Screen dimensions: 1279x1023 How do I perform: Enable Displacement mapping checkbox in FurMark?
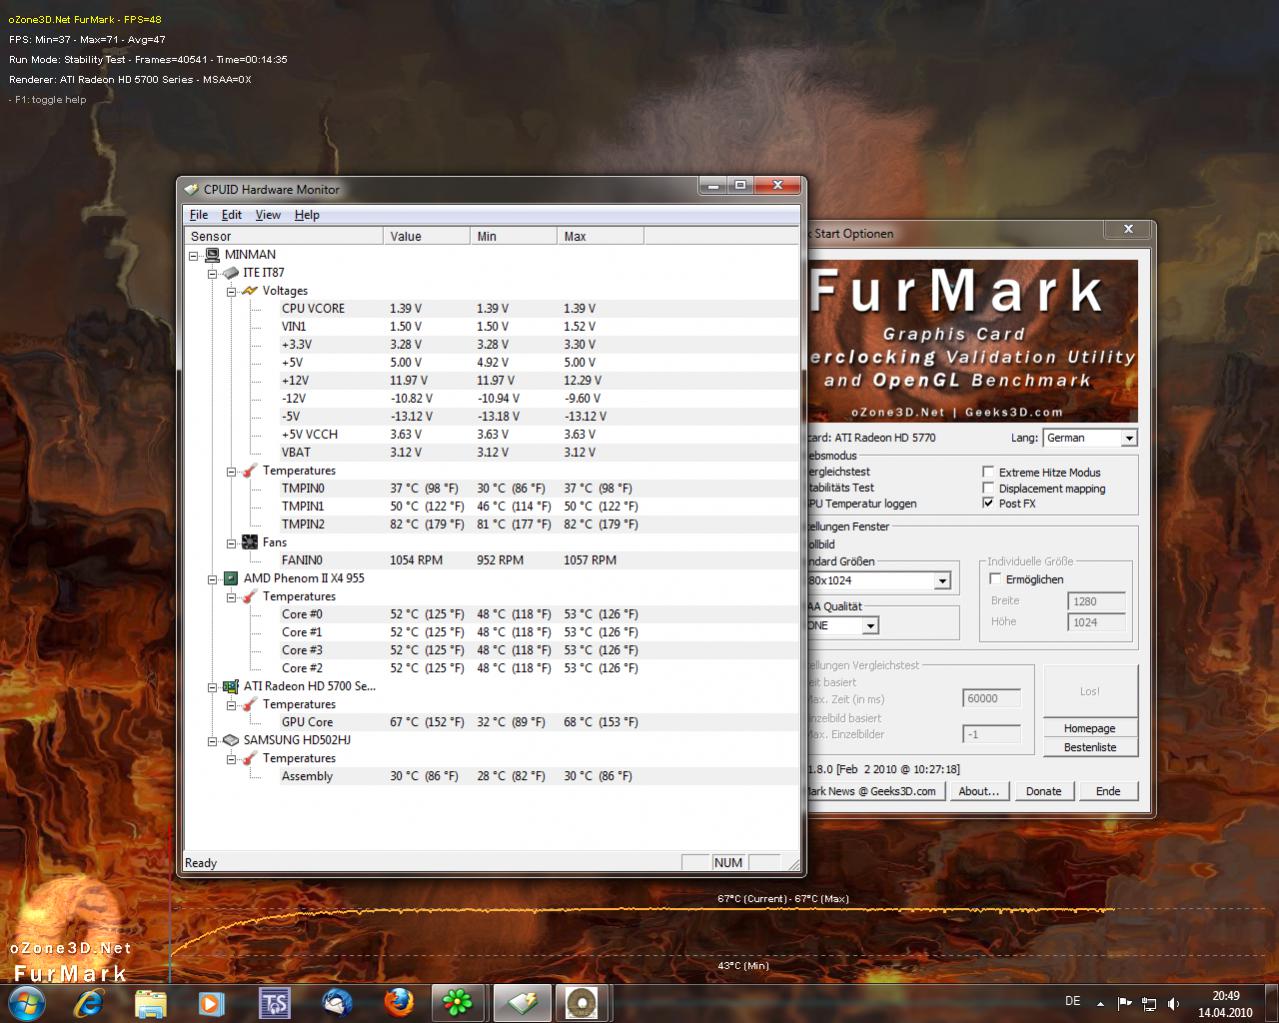(x=988, y=488)
